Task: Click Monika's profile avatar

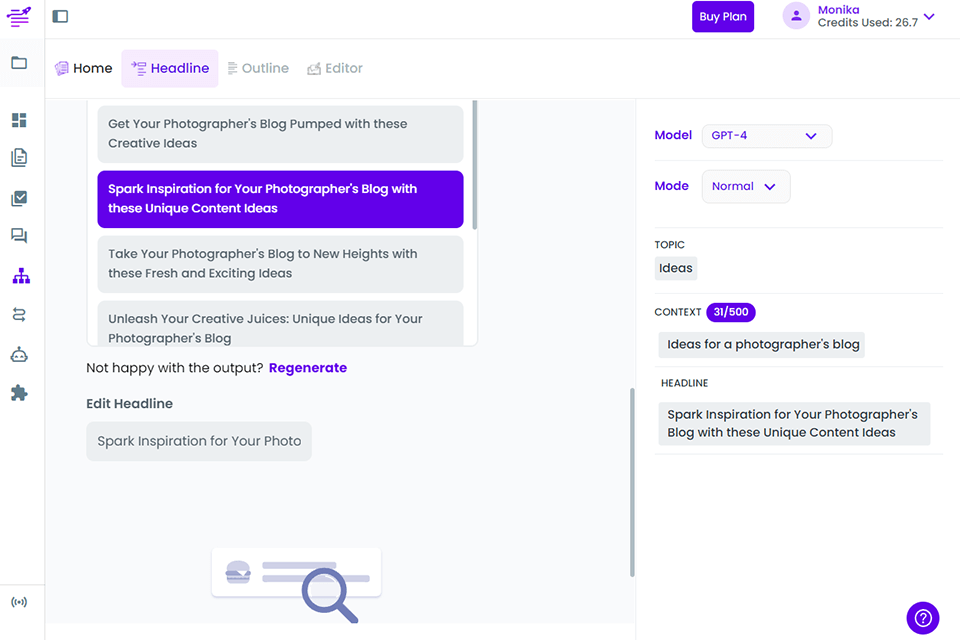Action: tap(796, 17)
